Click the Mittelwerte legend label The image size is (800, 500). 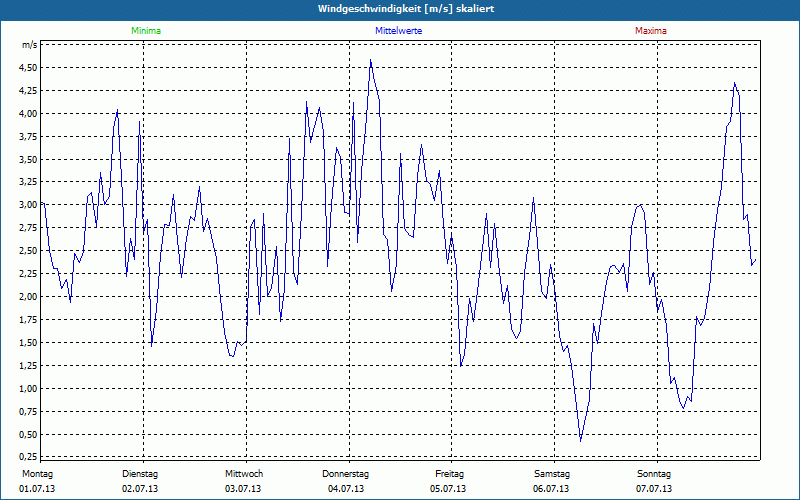[398, 31]
